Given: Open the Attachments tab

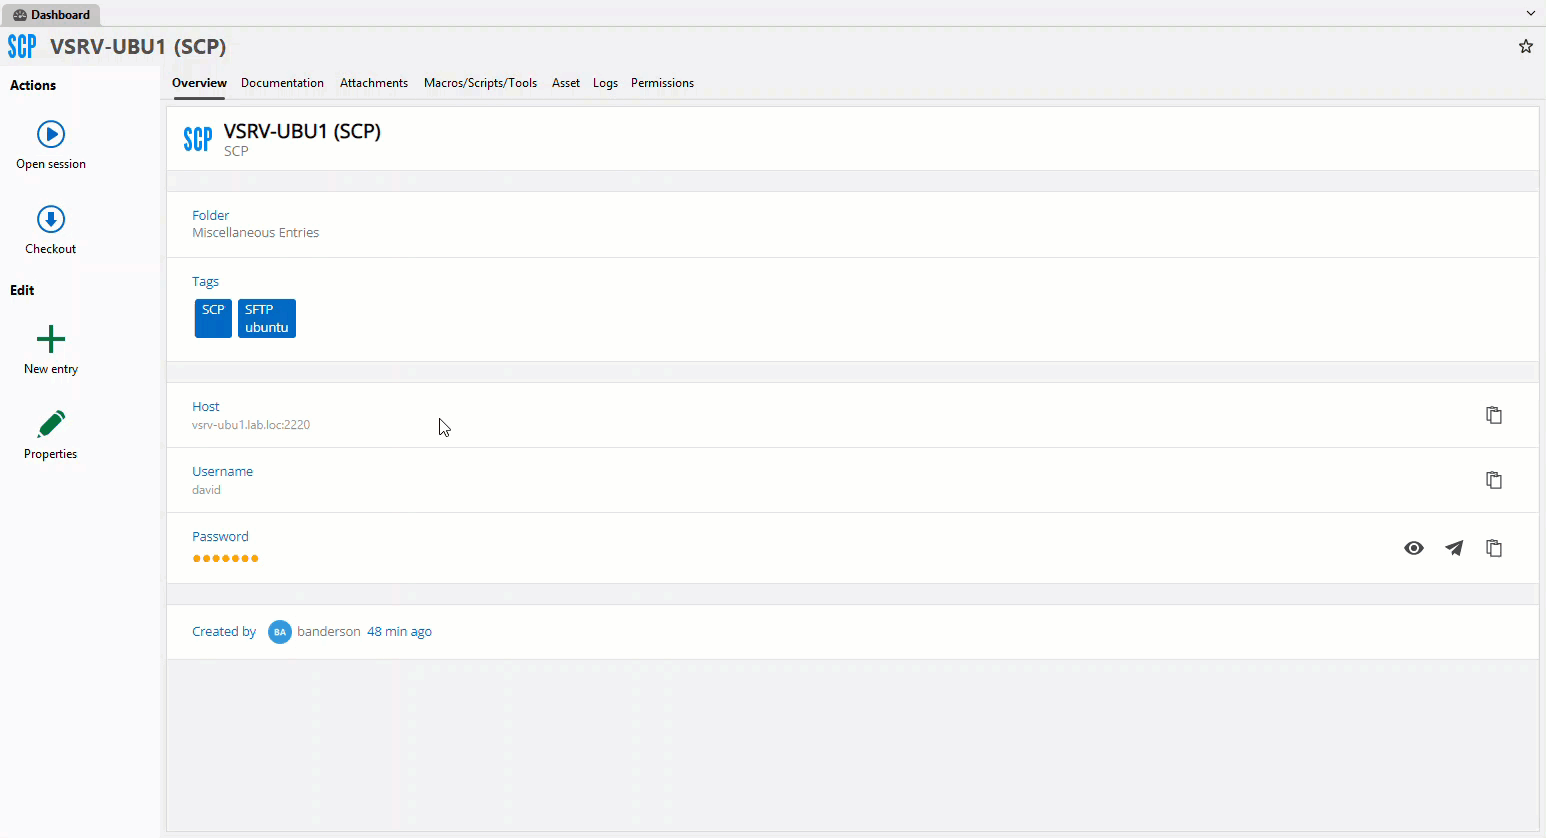Looking at the screenshot, I should coord(374,83).
